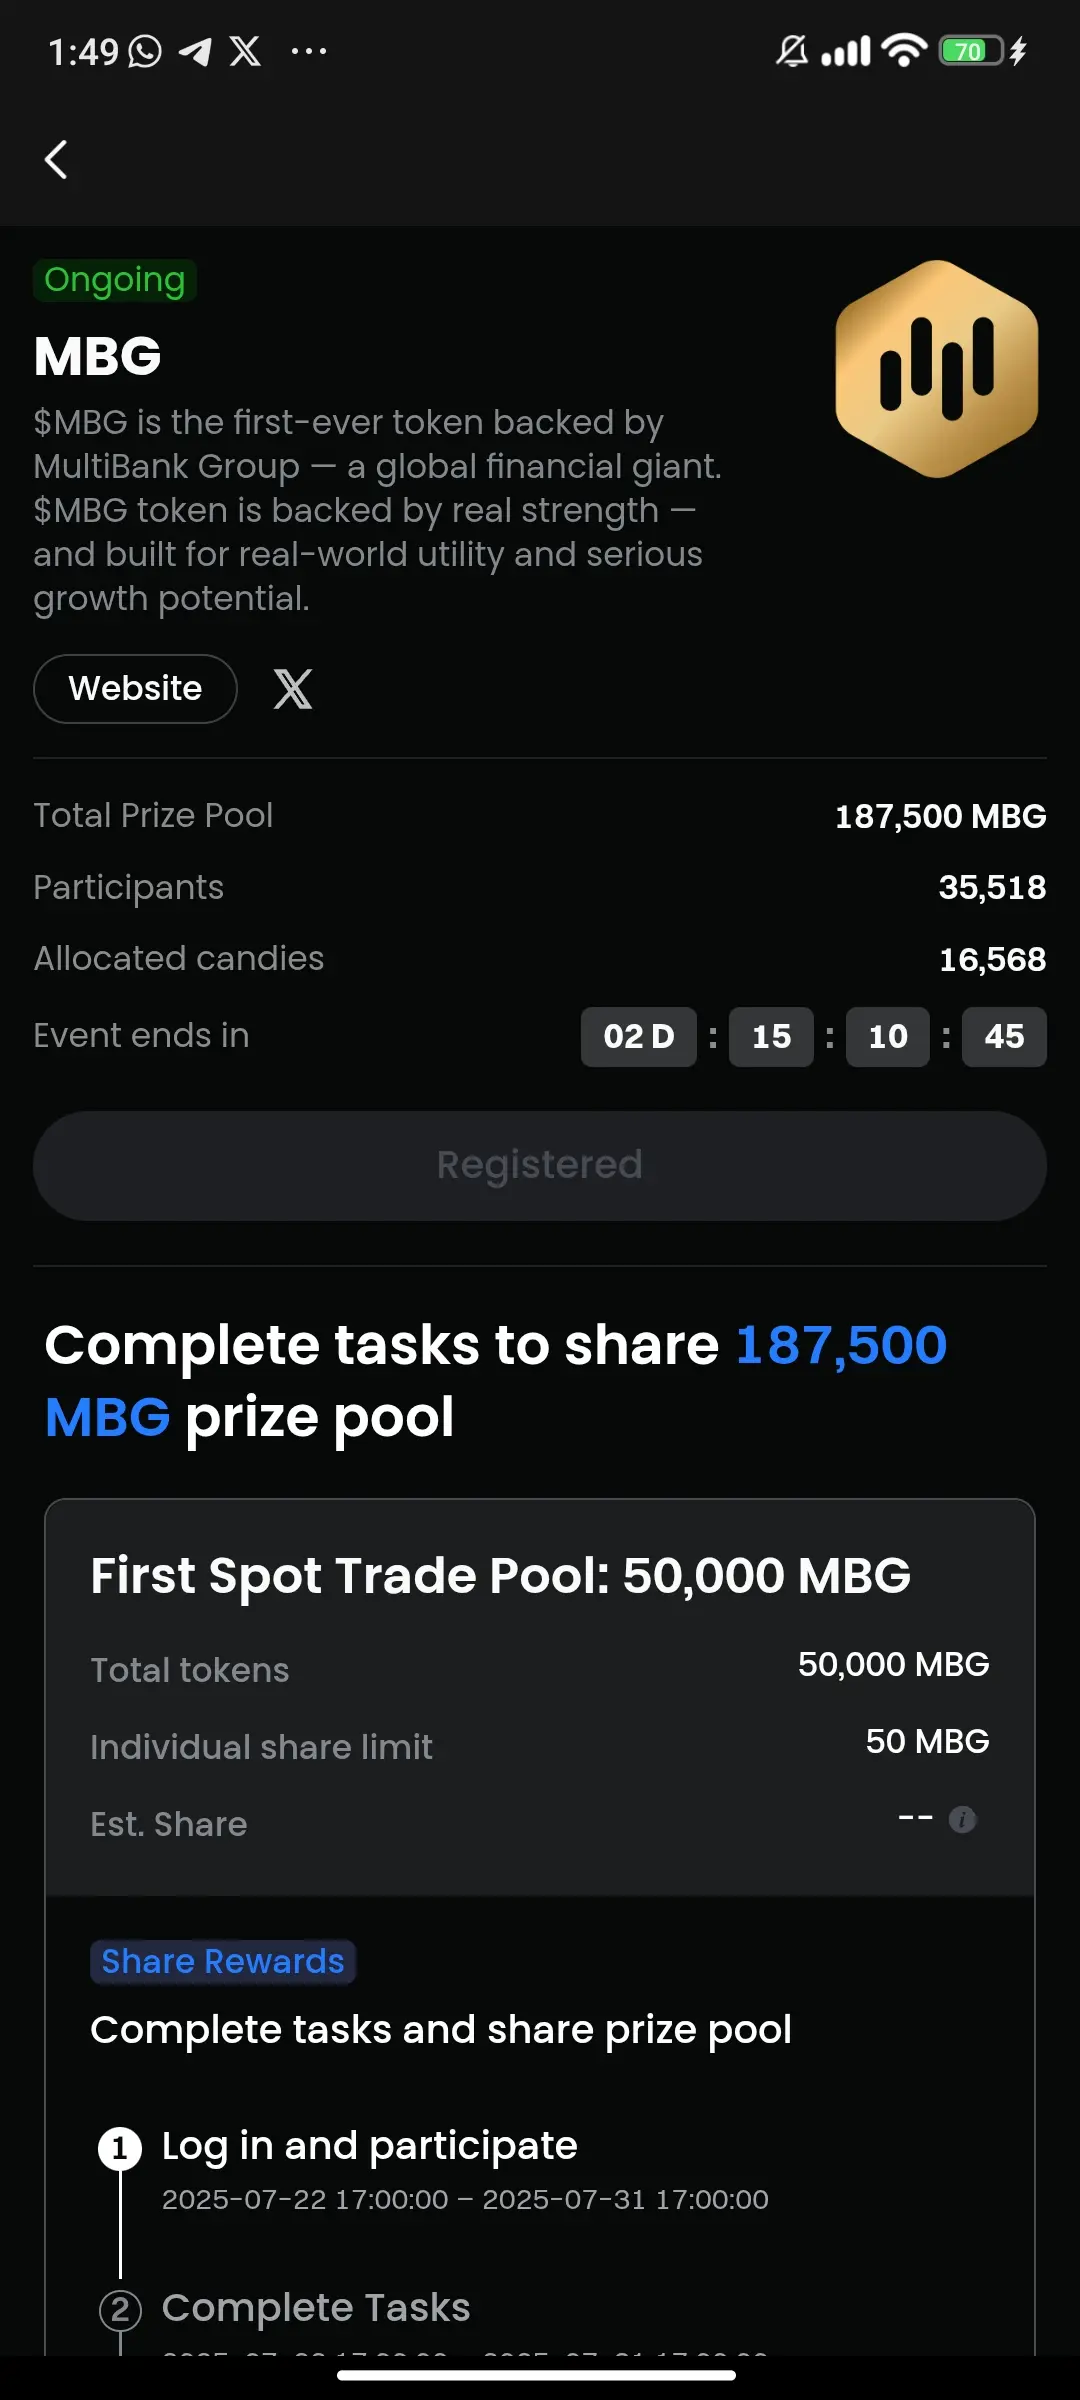The height and width of the screenshot is (2400, 1080).
Task: Tap the back arrow icon
Action: [x=56, y=160]
